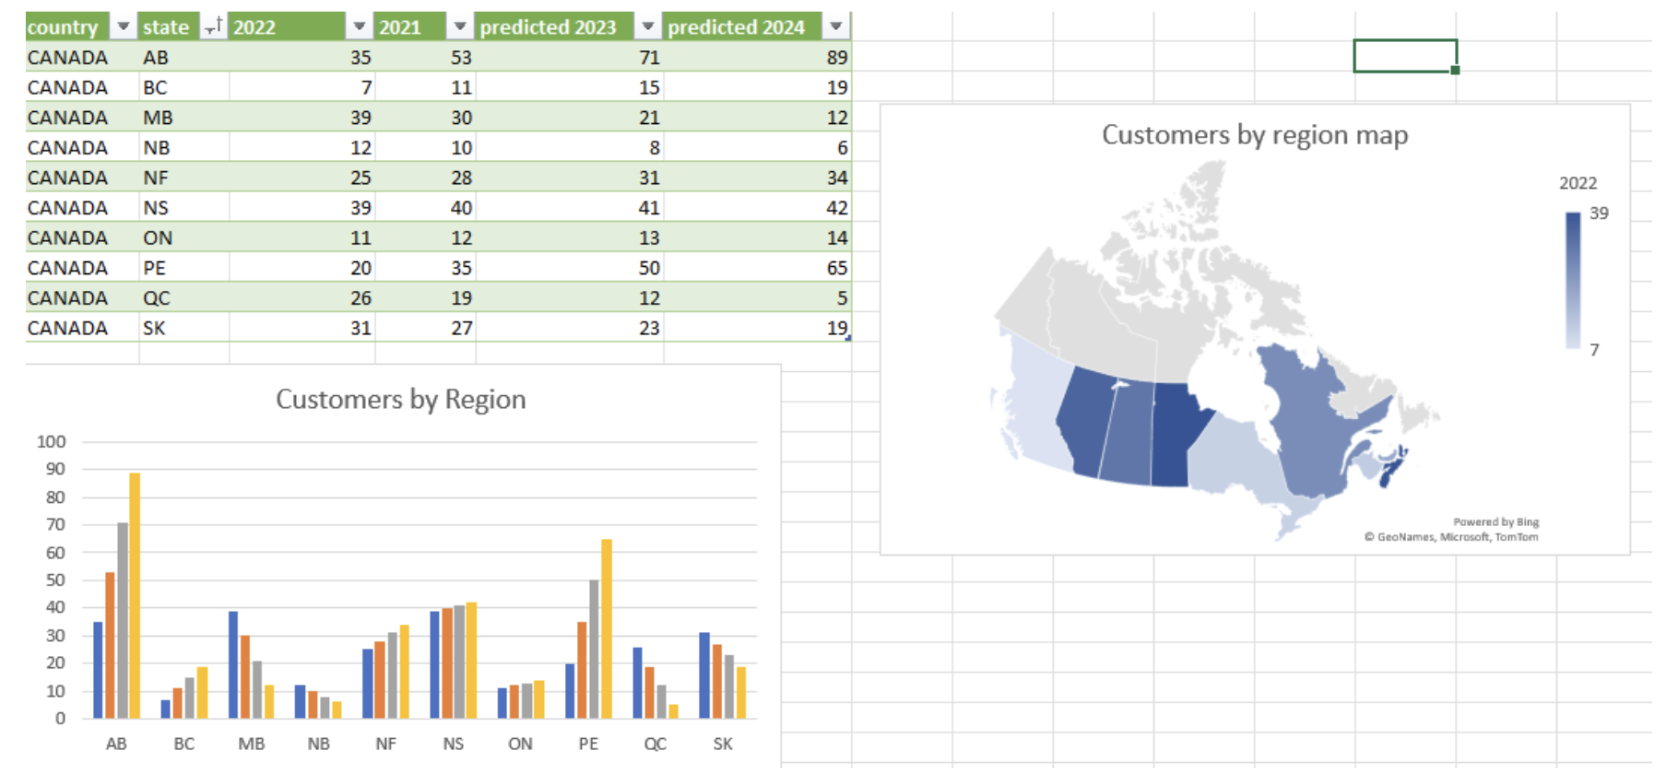
Task: Click the table resize handle below SK row
Action: coord(848,339)
